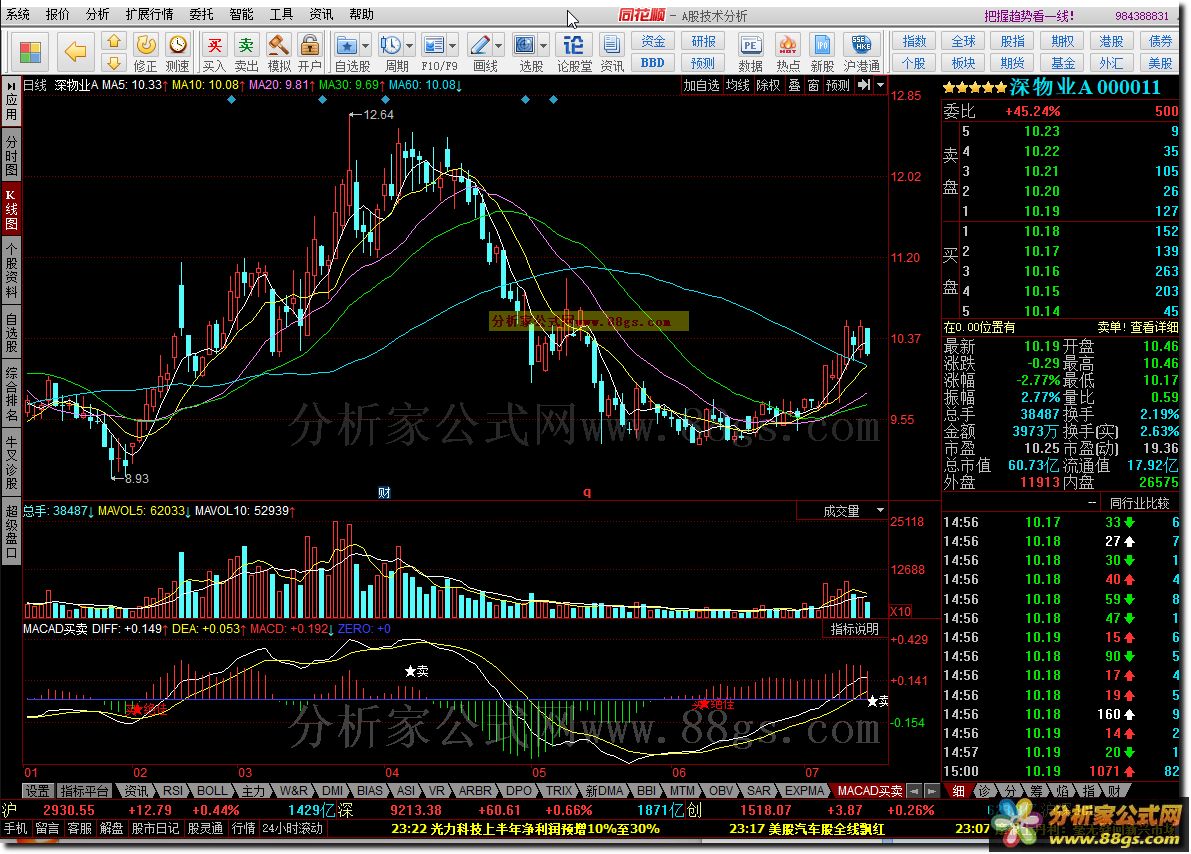
Task: Go back with the yellow arrow icon
Action: [75, 52]
